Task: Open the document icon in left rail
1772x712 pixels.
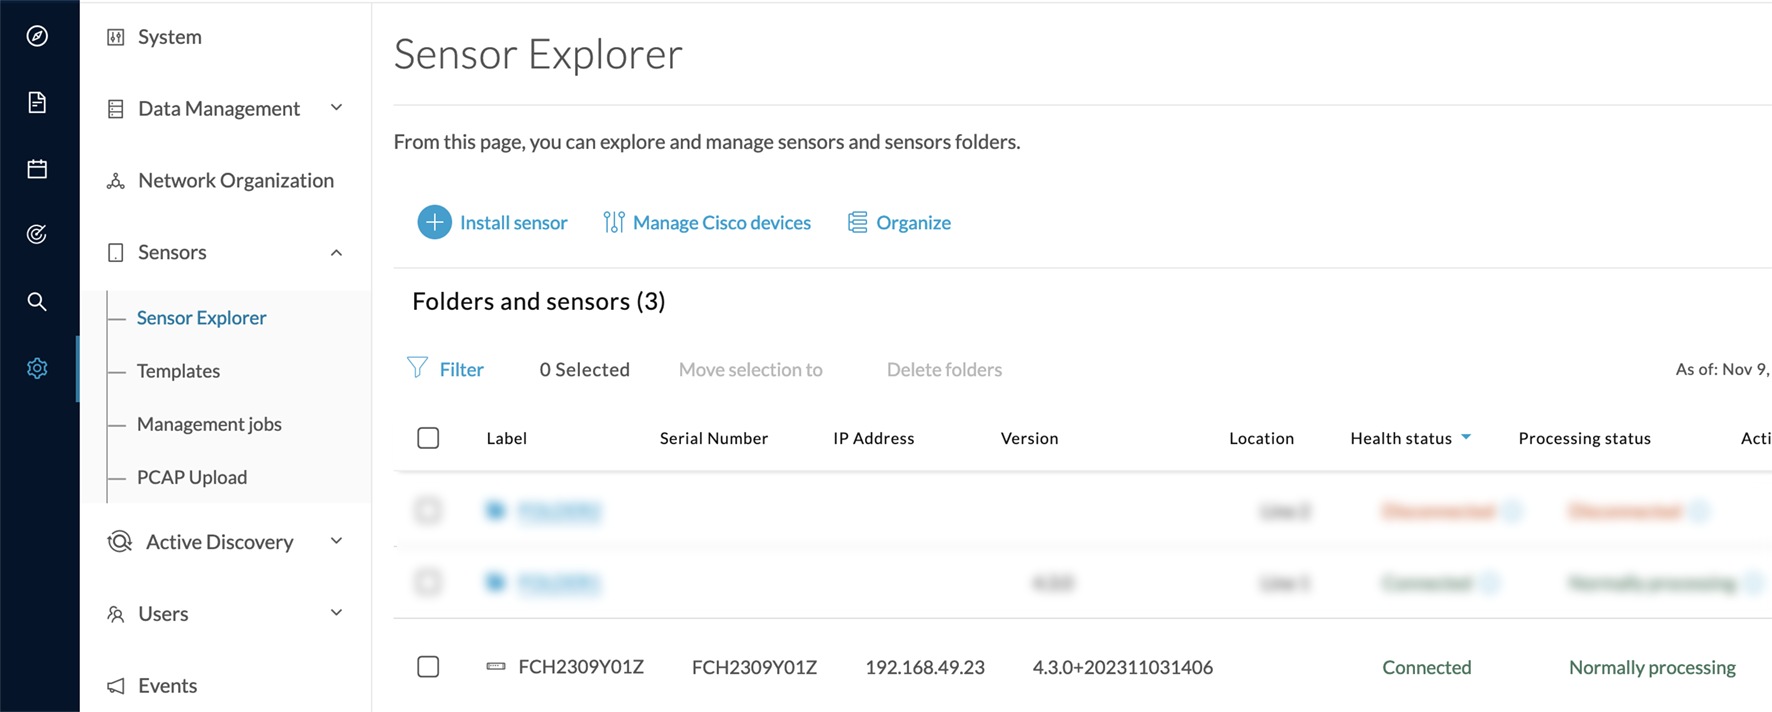Action: [x=37, y=102]
